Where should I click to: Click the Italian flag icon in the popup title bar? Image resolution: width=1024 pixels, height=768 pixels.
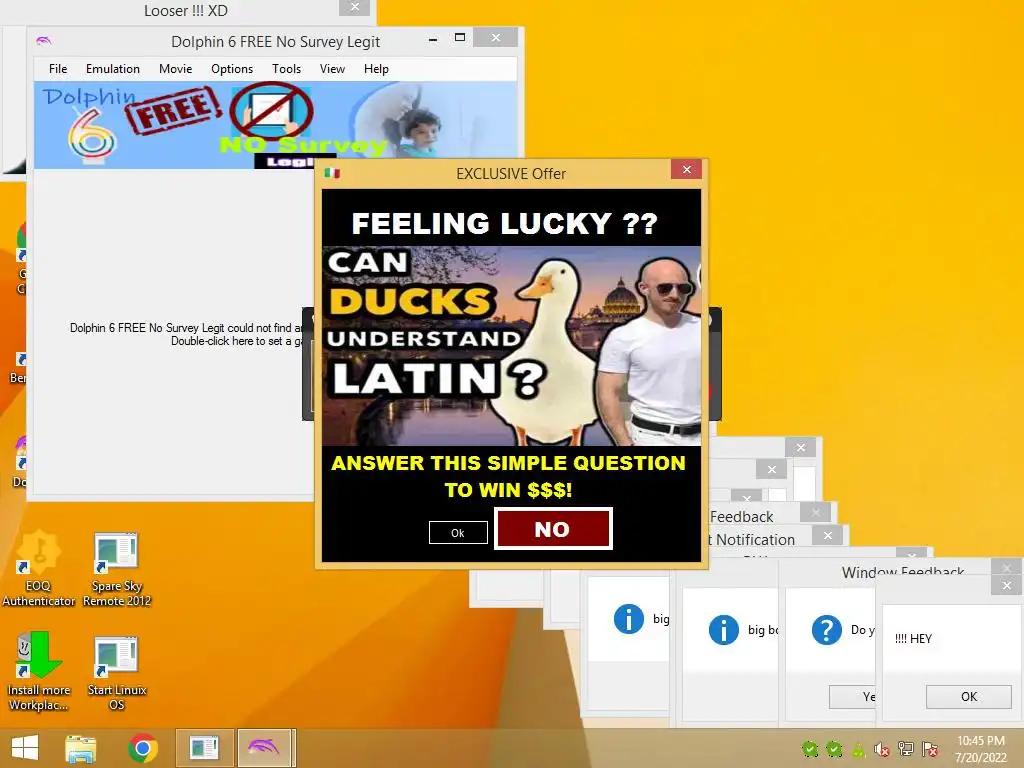click(x=332, y=173)
